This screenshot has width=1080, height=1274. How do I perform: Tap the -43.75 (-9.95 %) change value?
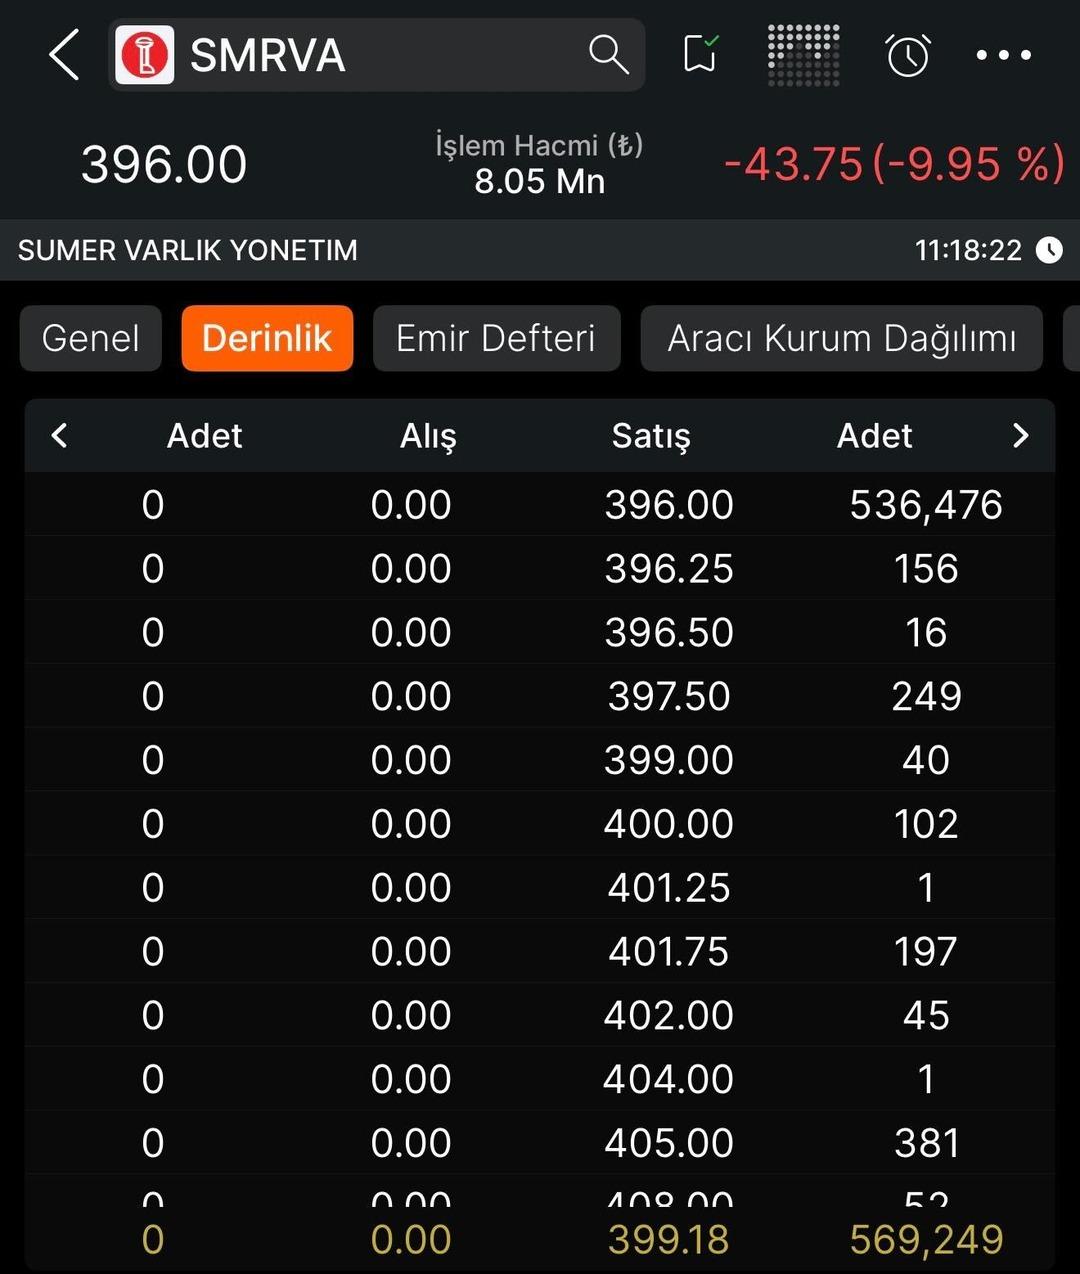tap(894, 164)
